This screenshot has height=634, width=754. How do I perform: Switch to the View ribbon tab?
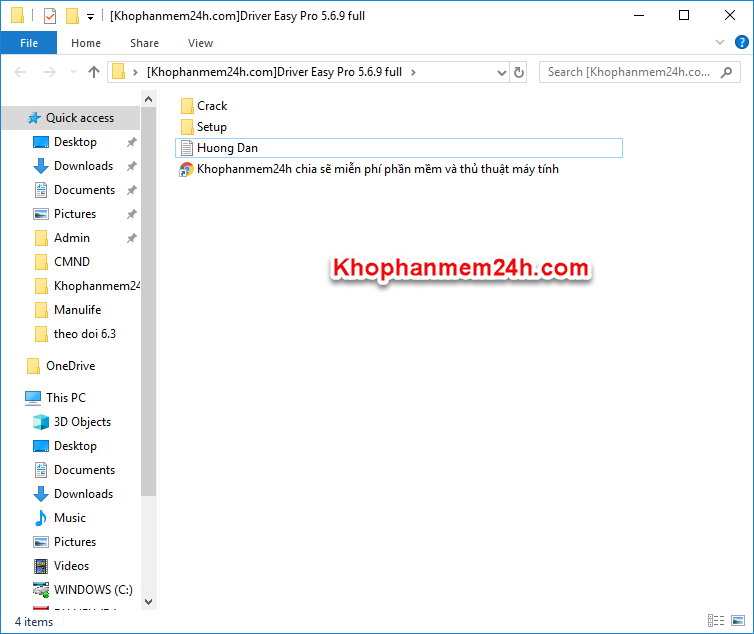(200, 43)
